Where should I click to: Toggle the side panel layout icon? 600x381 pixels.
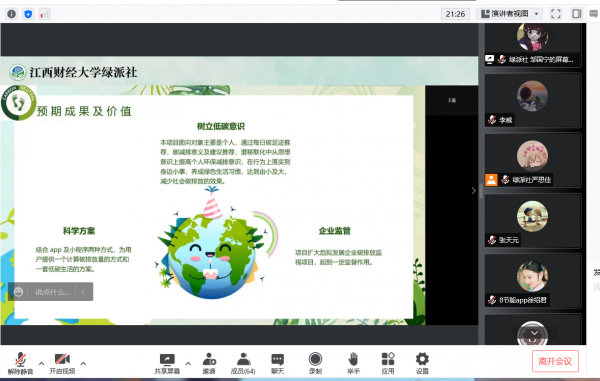tap(576, 14)
